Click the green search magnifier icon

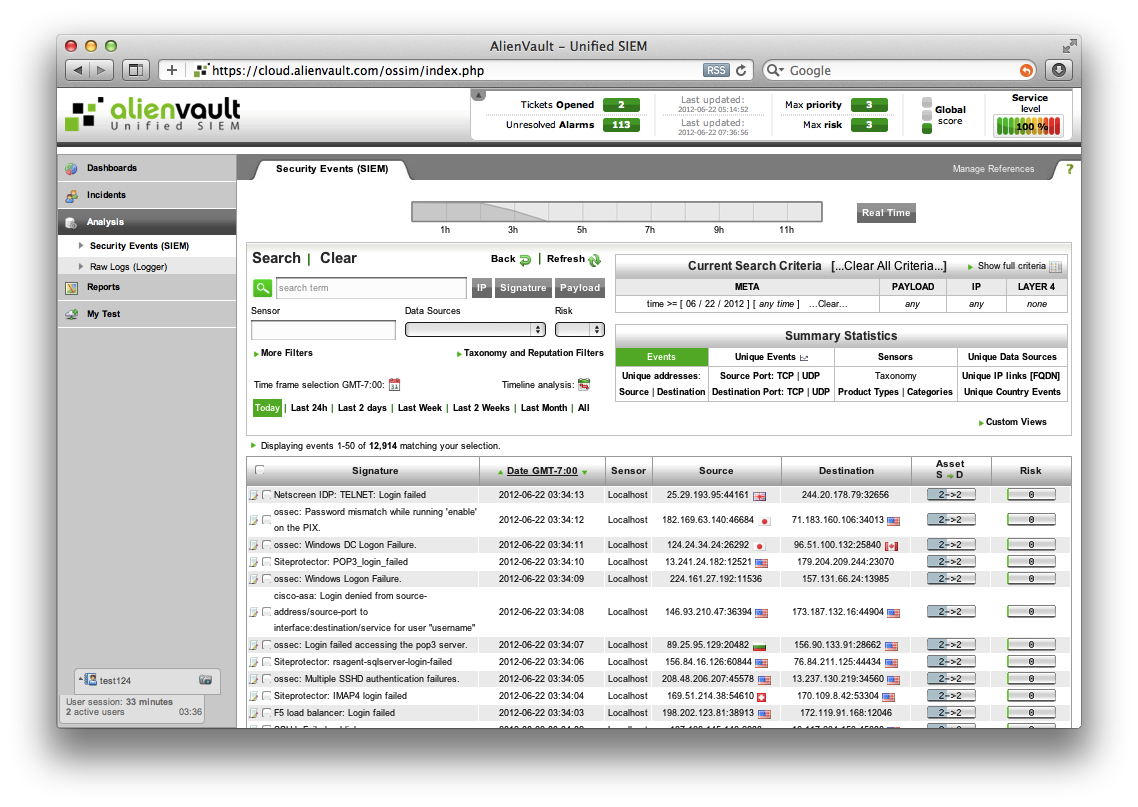tap(262, 288)
